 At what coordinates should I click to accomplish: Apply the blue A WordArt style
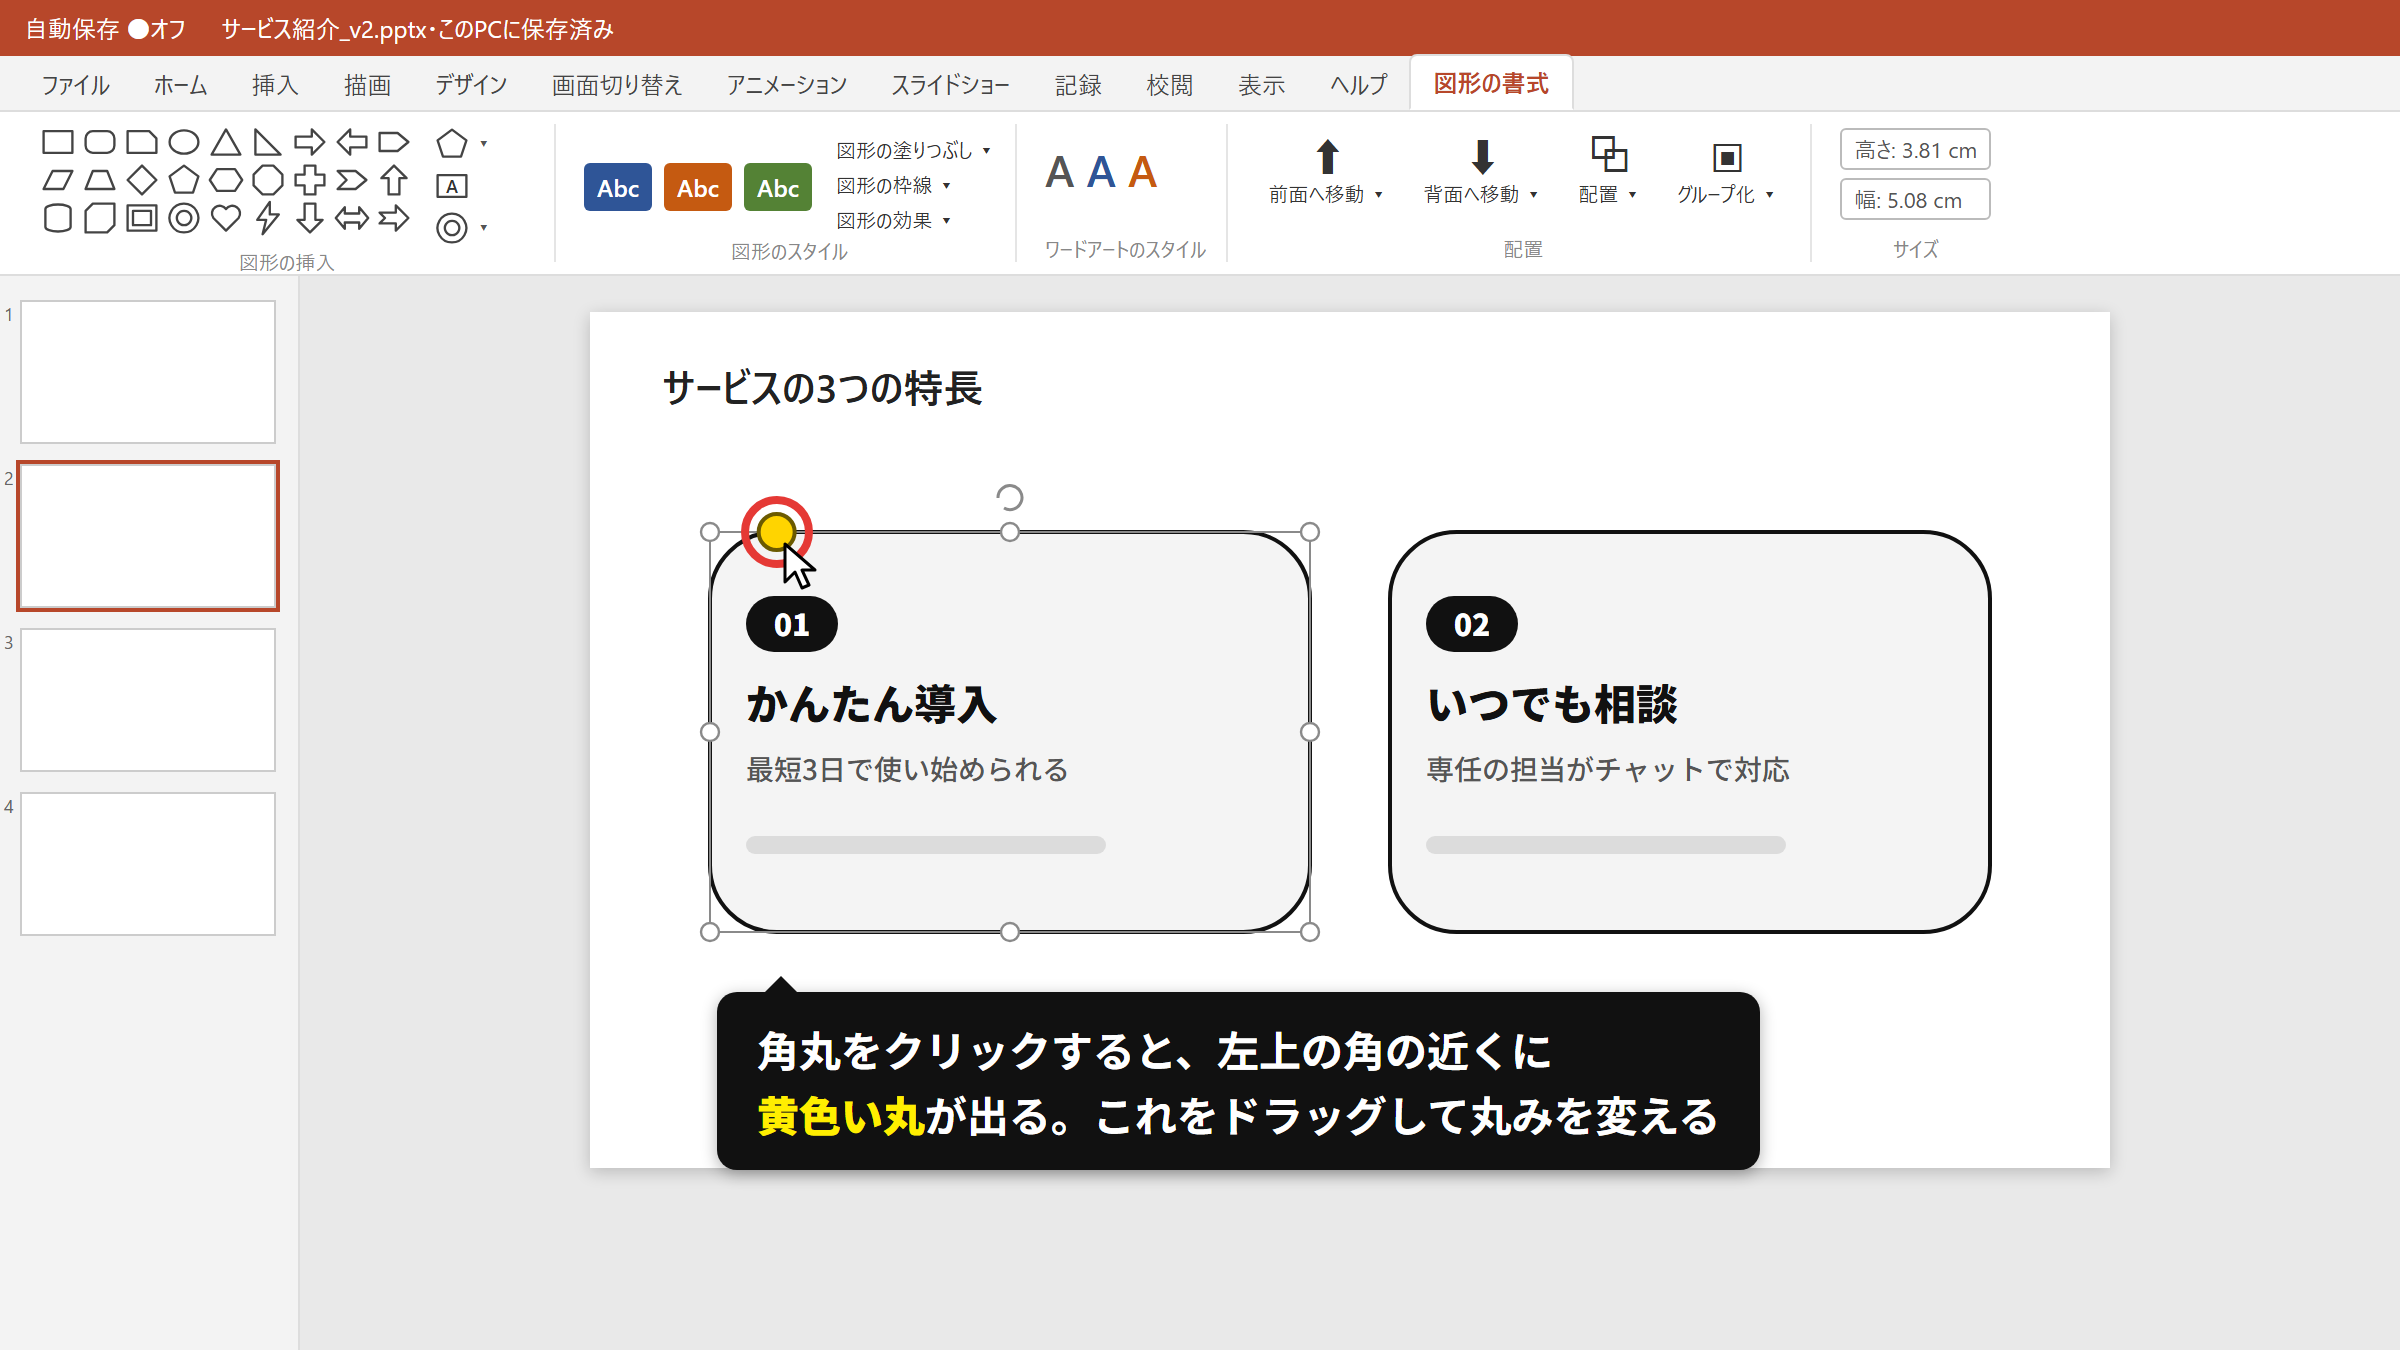coord(1101,172)
